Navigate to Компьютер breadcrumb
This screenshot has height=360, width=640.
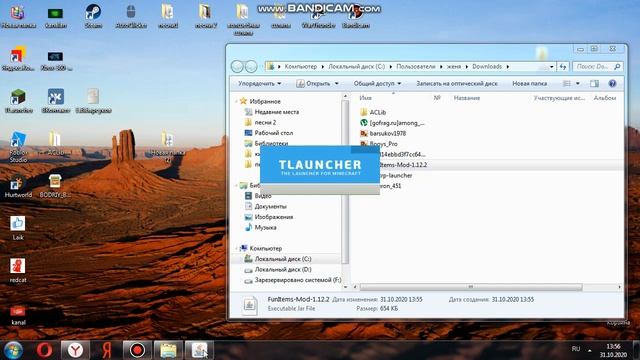pos(301,67)
